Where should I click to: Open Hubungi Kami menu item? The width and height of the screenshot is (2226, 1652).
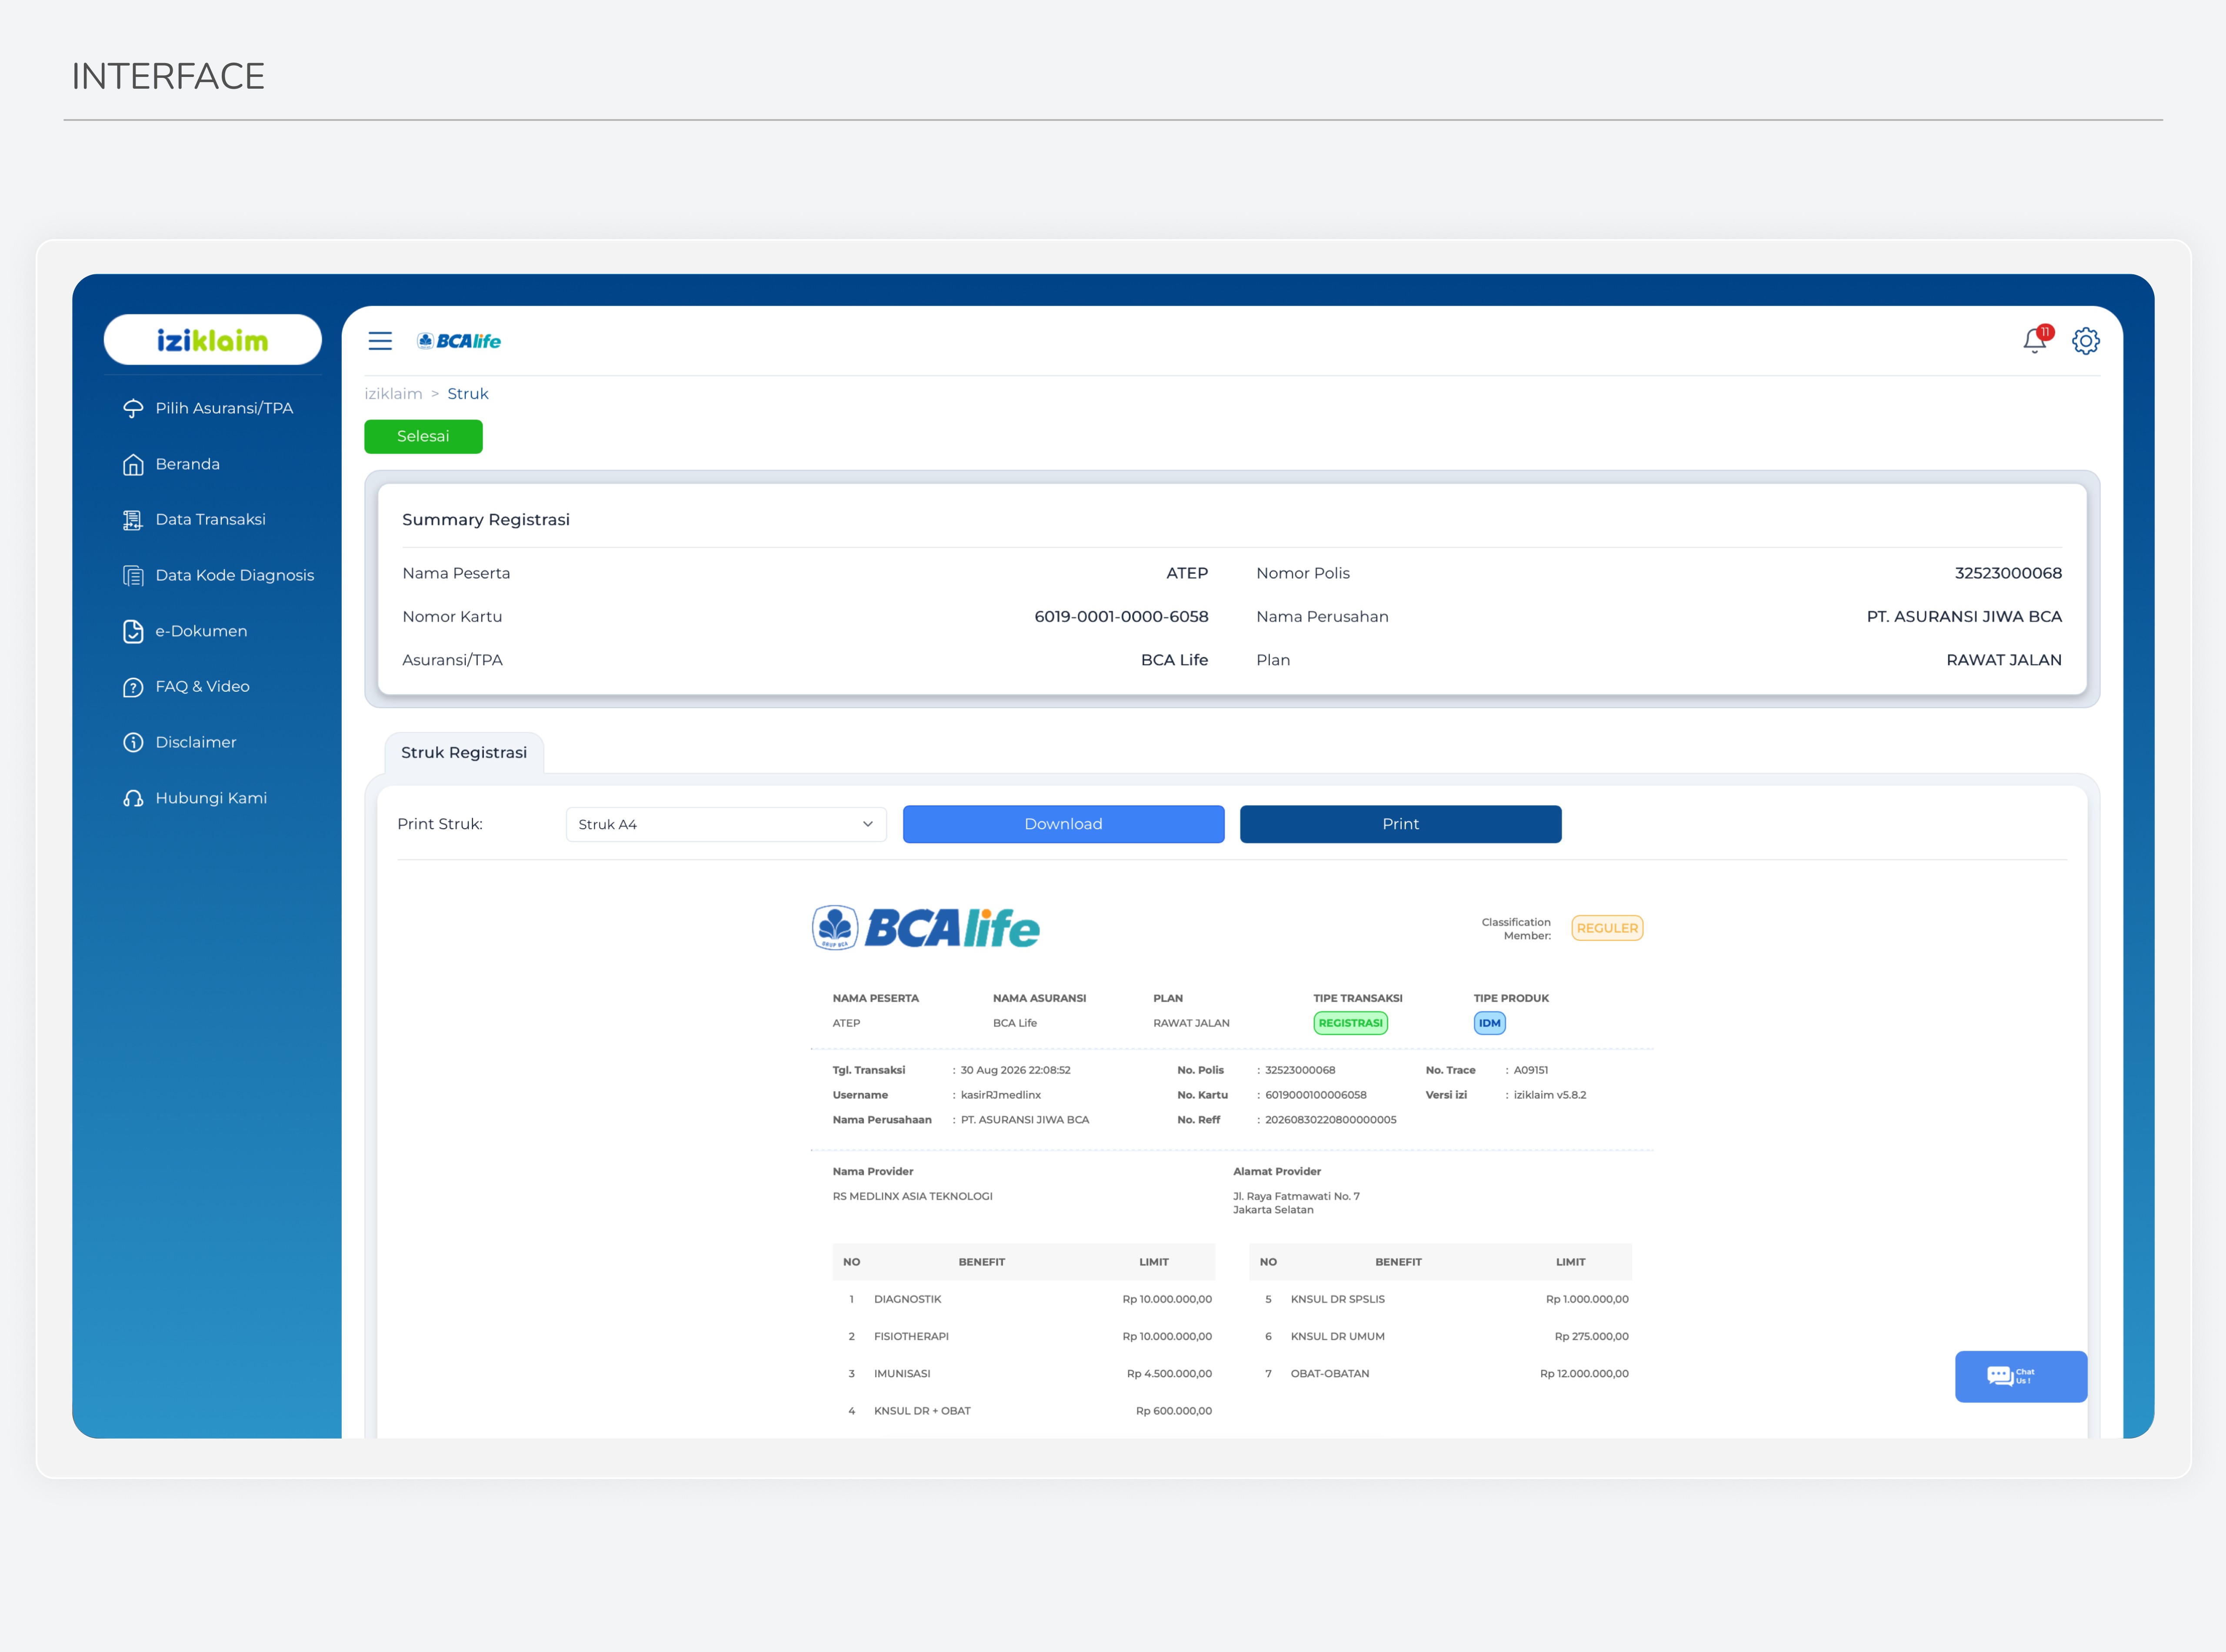pos(211,798)
